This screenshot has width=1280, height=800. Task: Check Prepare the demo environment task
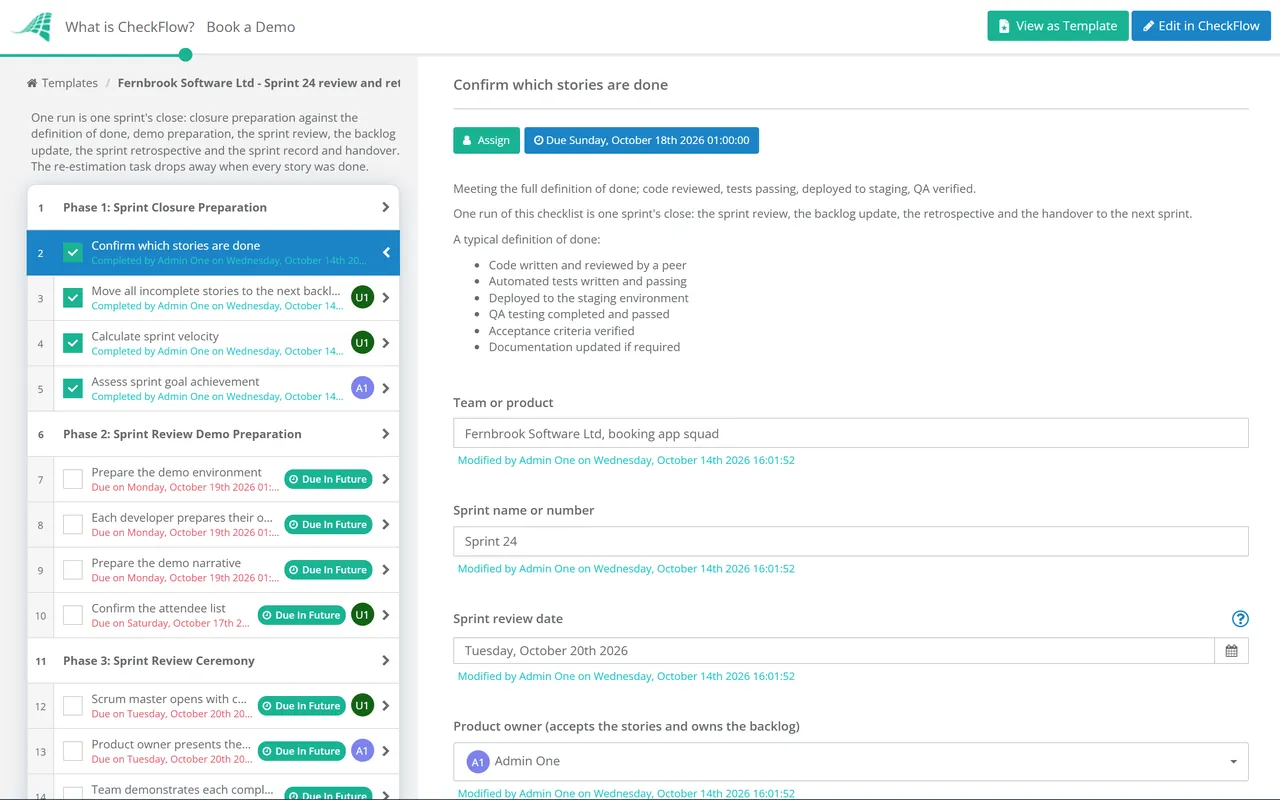pos(72,479)
